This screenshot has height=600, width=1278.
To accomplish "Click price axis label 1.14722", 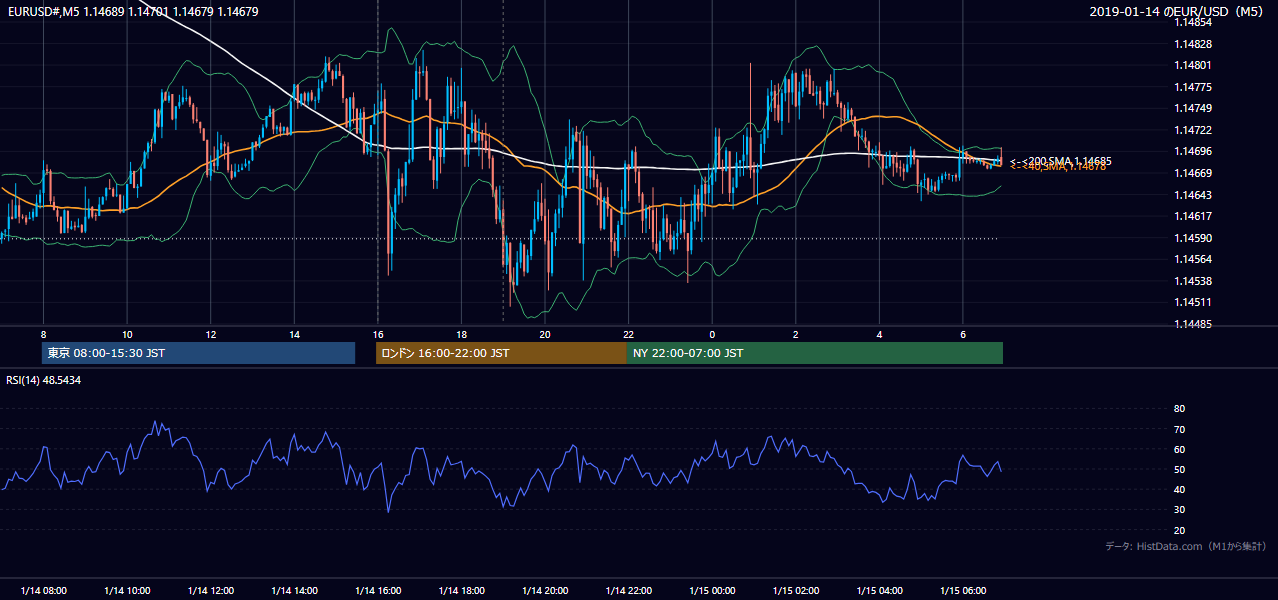I will click(x=1194, y=130).
